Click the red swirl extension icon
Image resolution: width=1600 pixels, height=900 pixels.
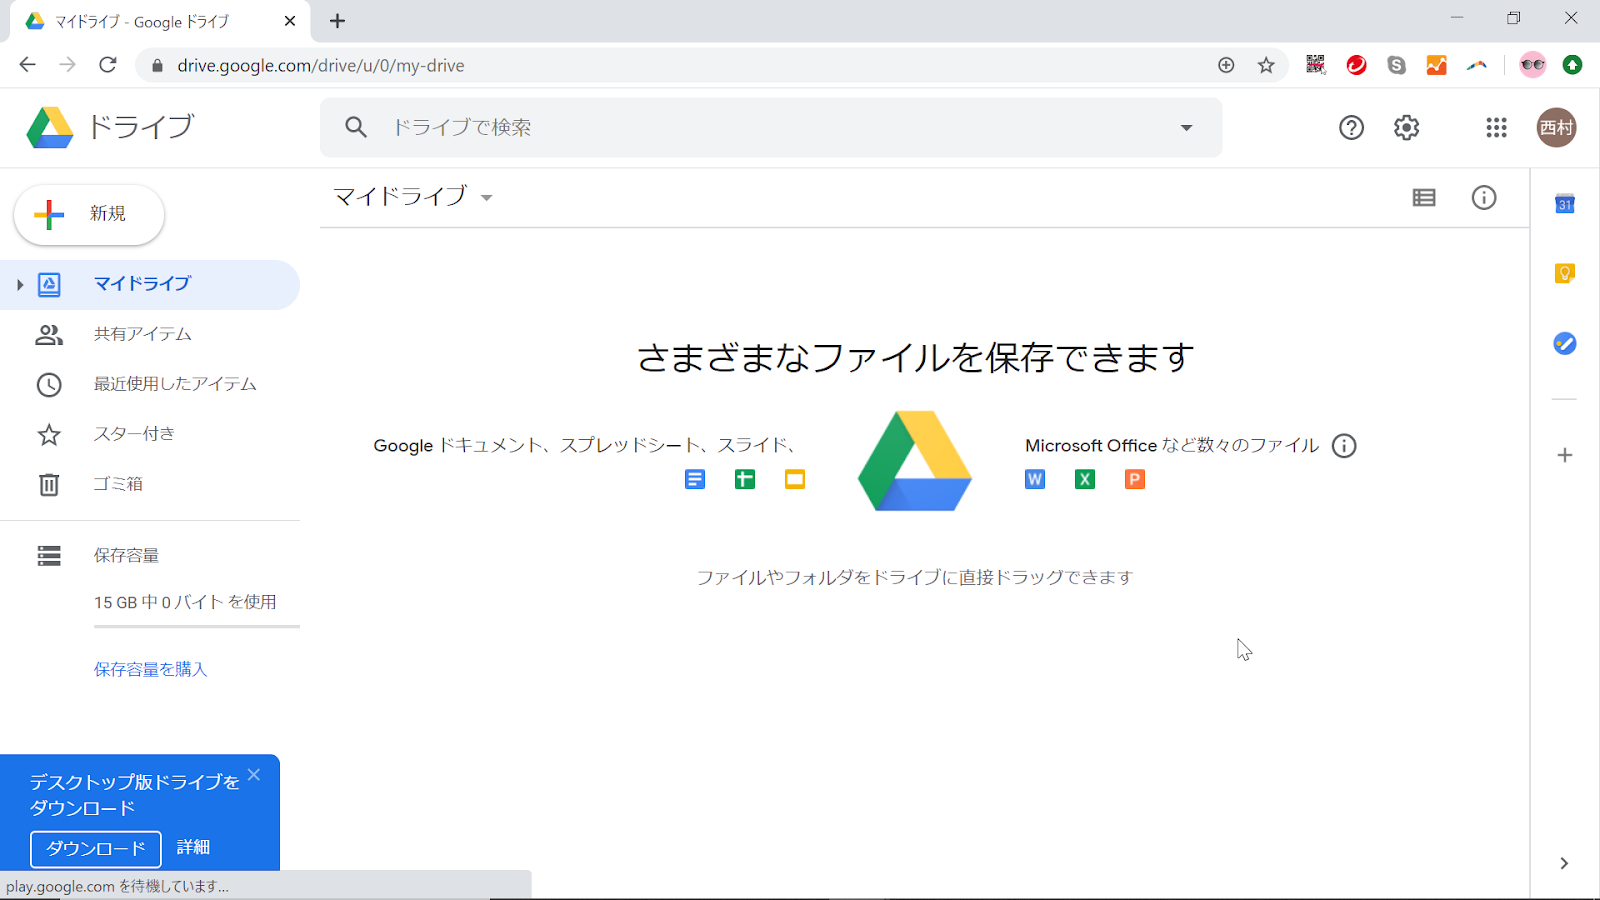[1356, 65]
